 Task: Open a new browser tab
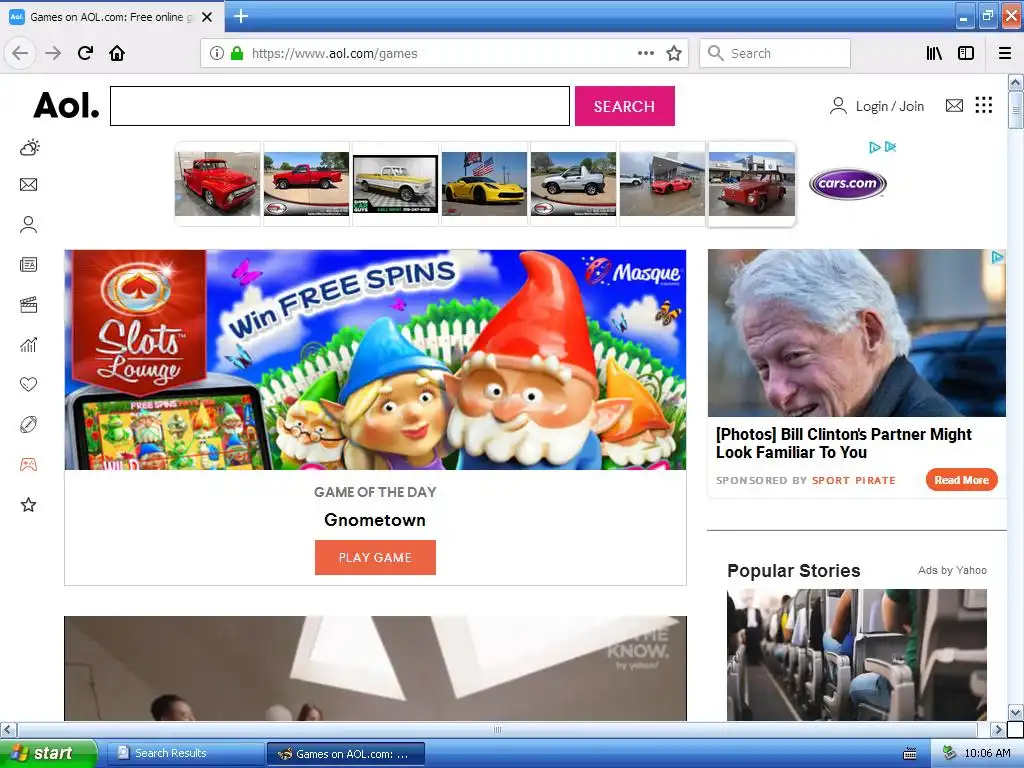click(241, 16)
